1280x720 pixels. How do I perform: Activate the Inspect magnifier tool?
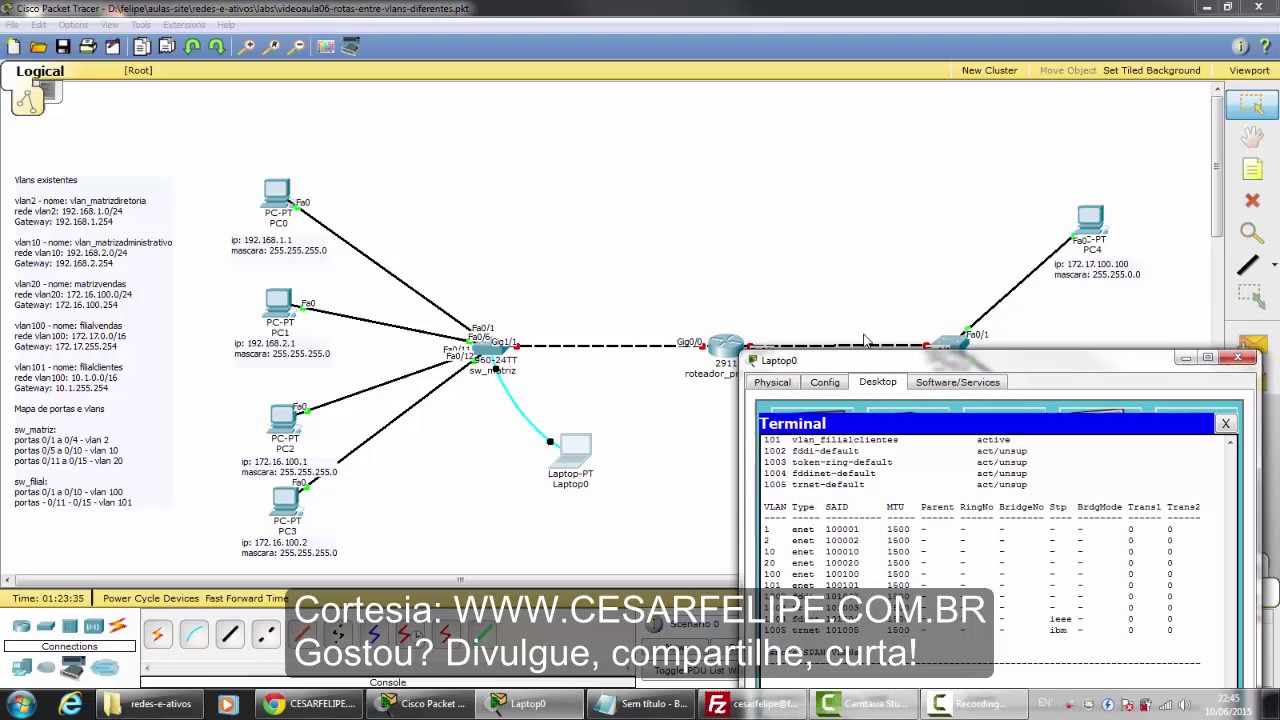point(1250,233)
